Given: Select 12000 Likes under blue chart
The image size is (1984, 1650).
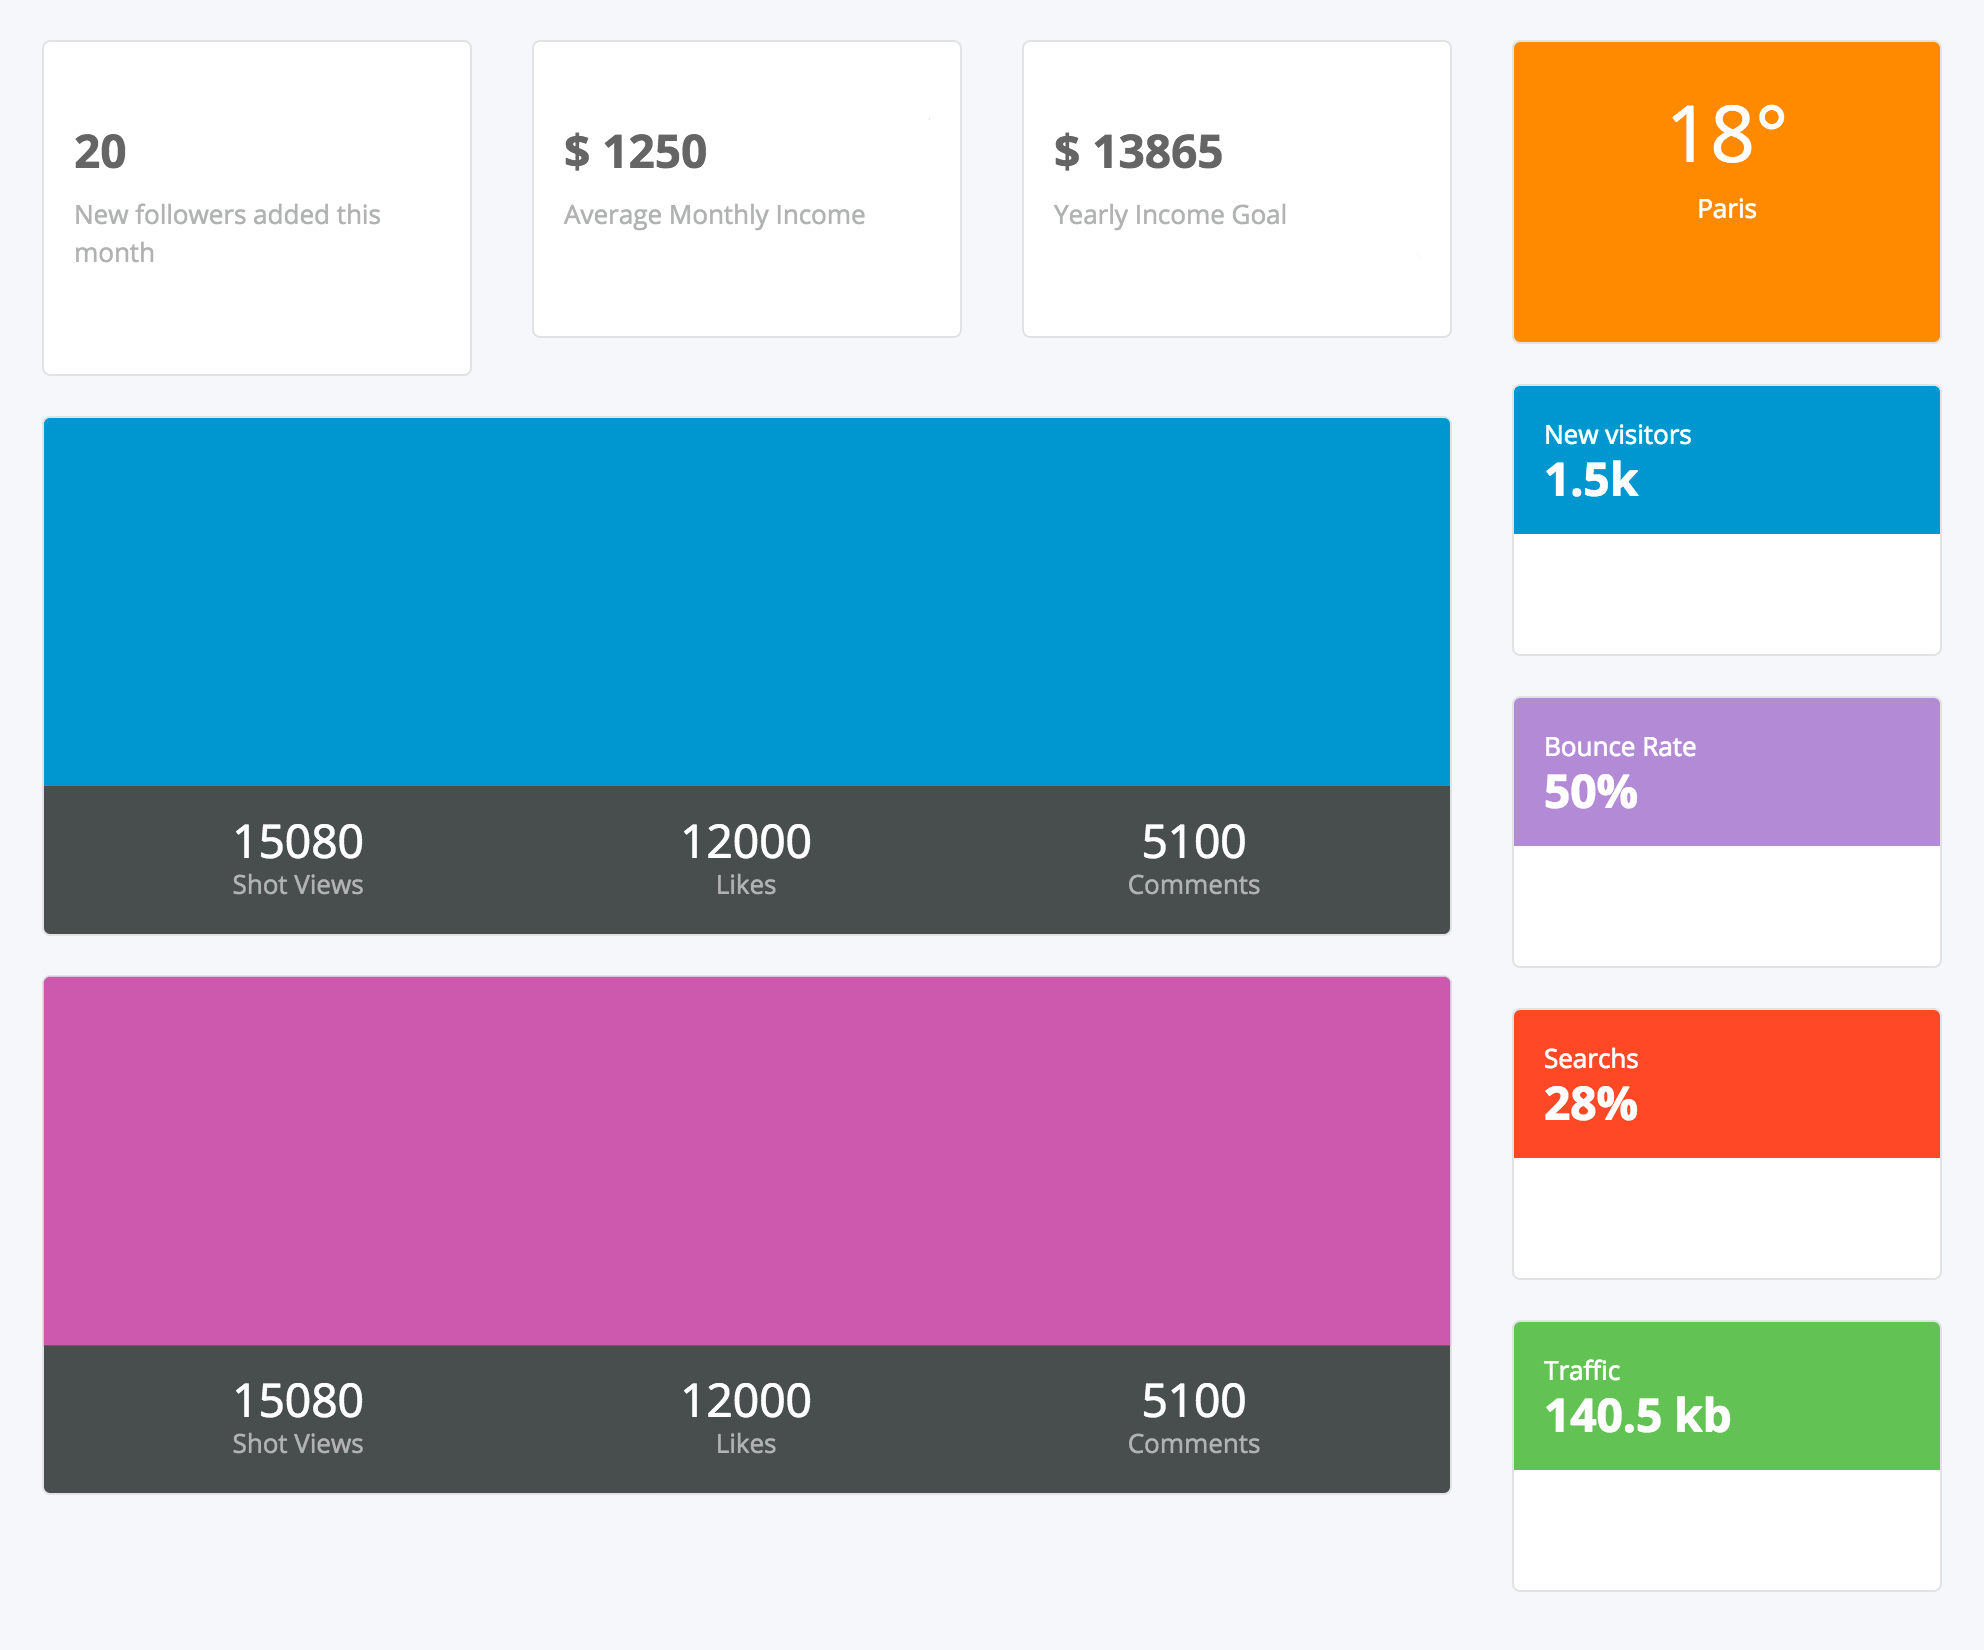Looking at the screenshot, I should (746, 858).
